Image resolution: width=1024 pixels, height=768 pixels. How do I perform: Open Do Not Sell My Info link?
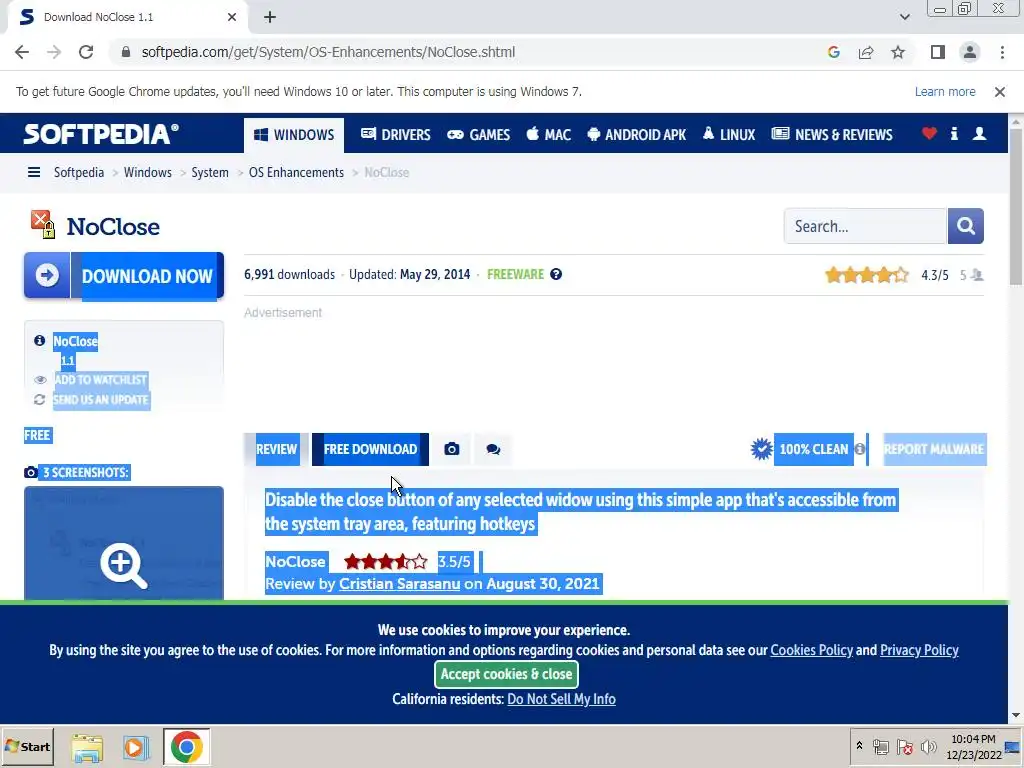(561, 699)
